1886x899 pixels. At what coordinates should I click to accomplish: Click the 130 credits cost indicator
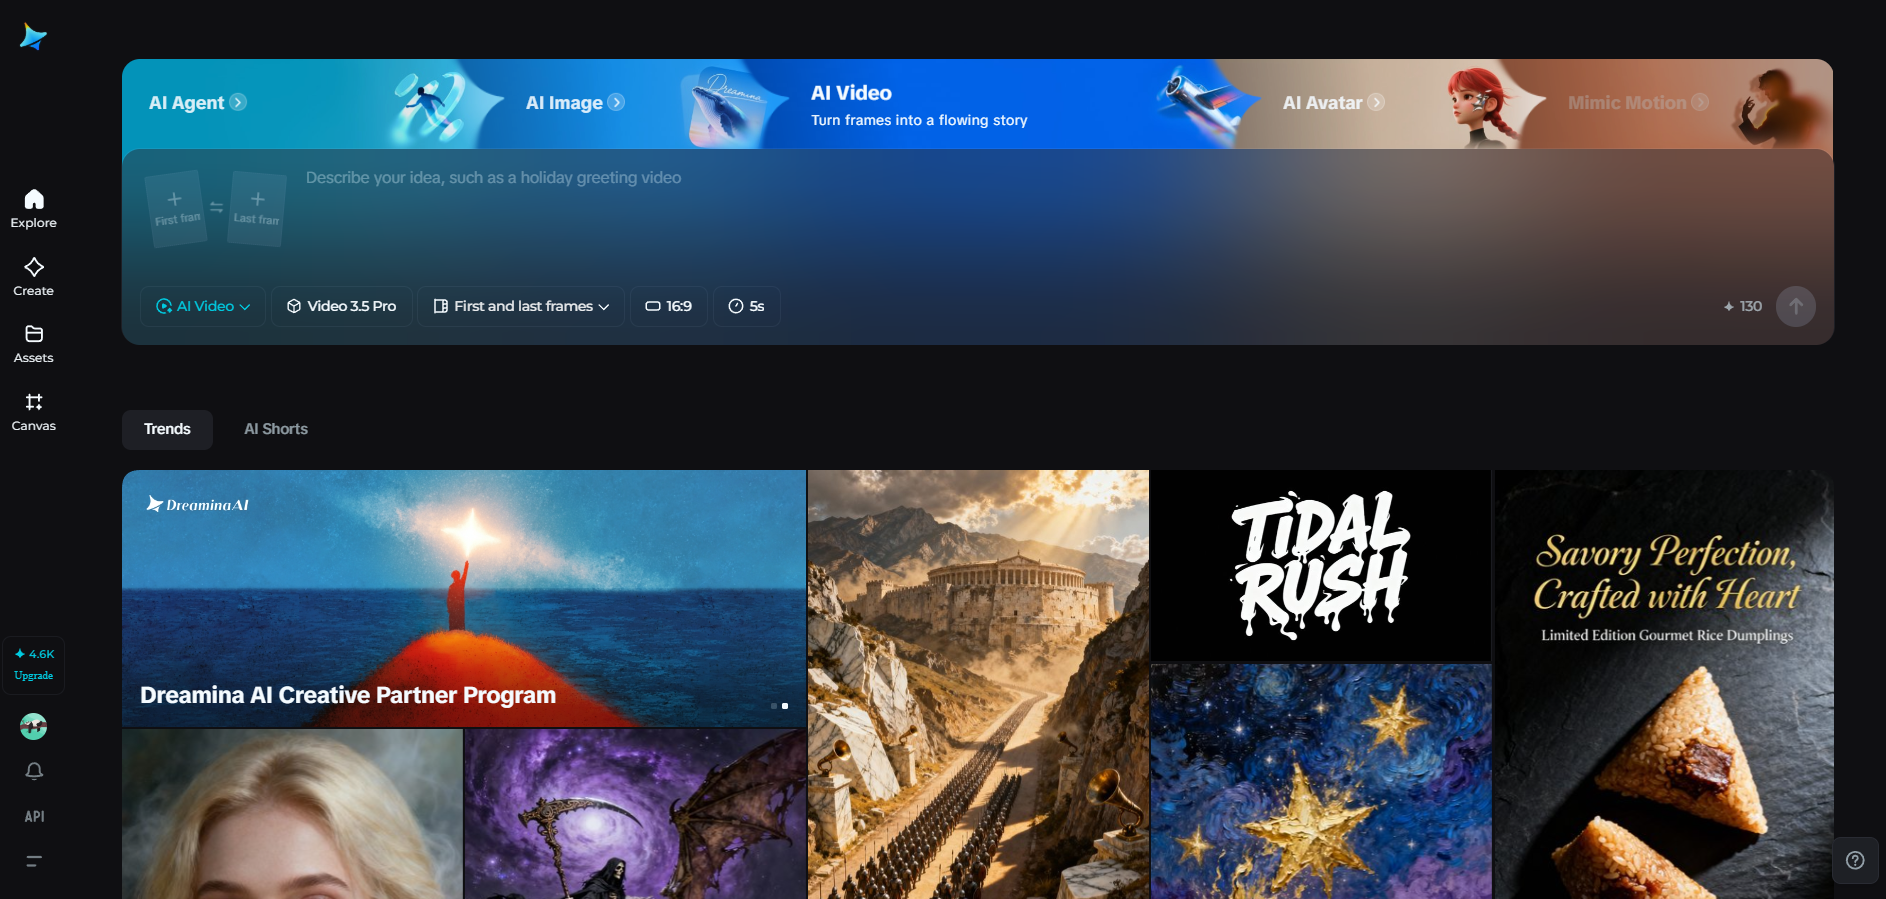(x=1743, y=306)
